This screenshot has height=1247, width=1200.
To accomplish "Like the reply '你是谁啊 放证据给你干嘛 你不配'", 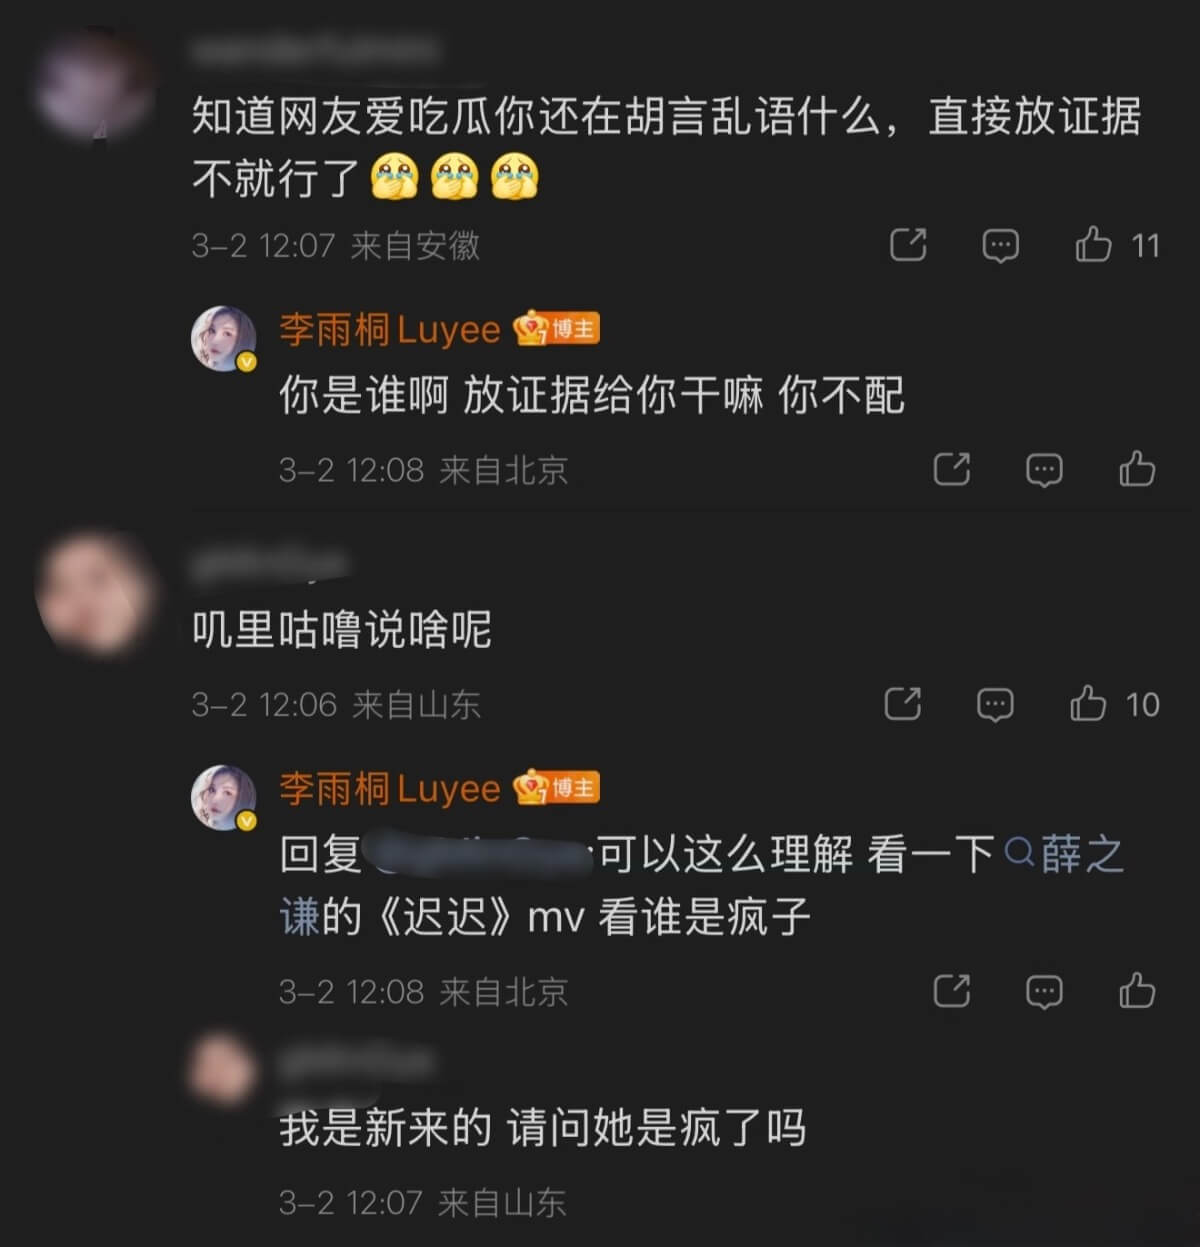I will point(1137,469).
